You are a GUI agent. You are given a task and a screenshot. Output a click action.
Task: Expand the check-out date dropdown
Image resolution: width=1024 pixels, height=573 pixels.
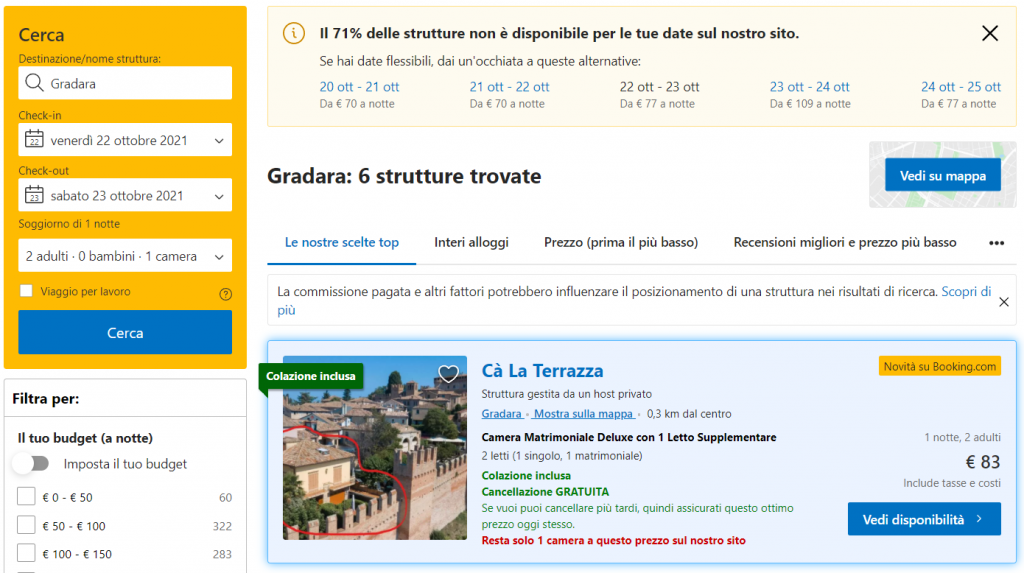(125, 195)
